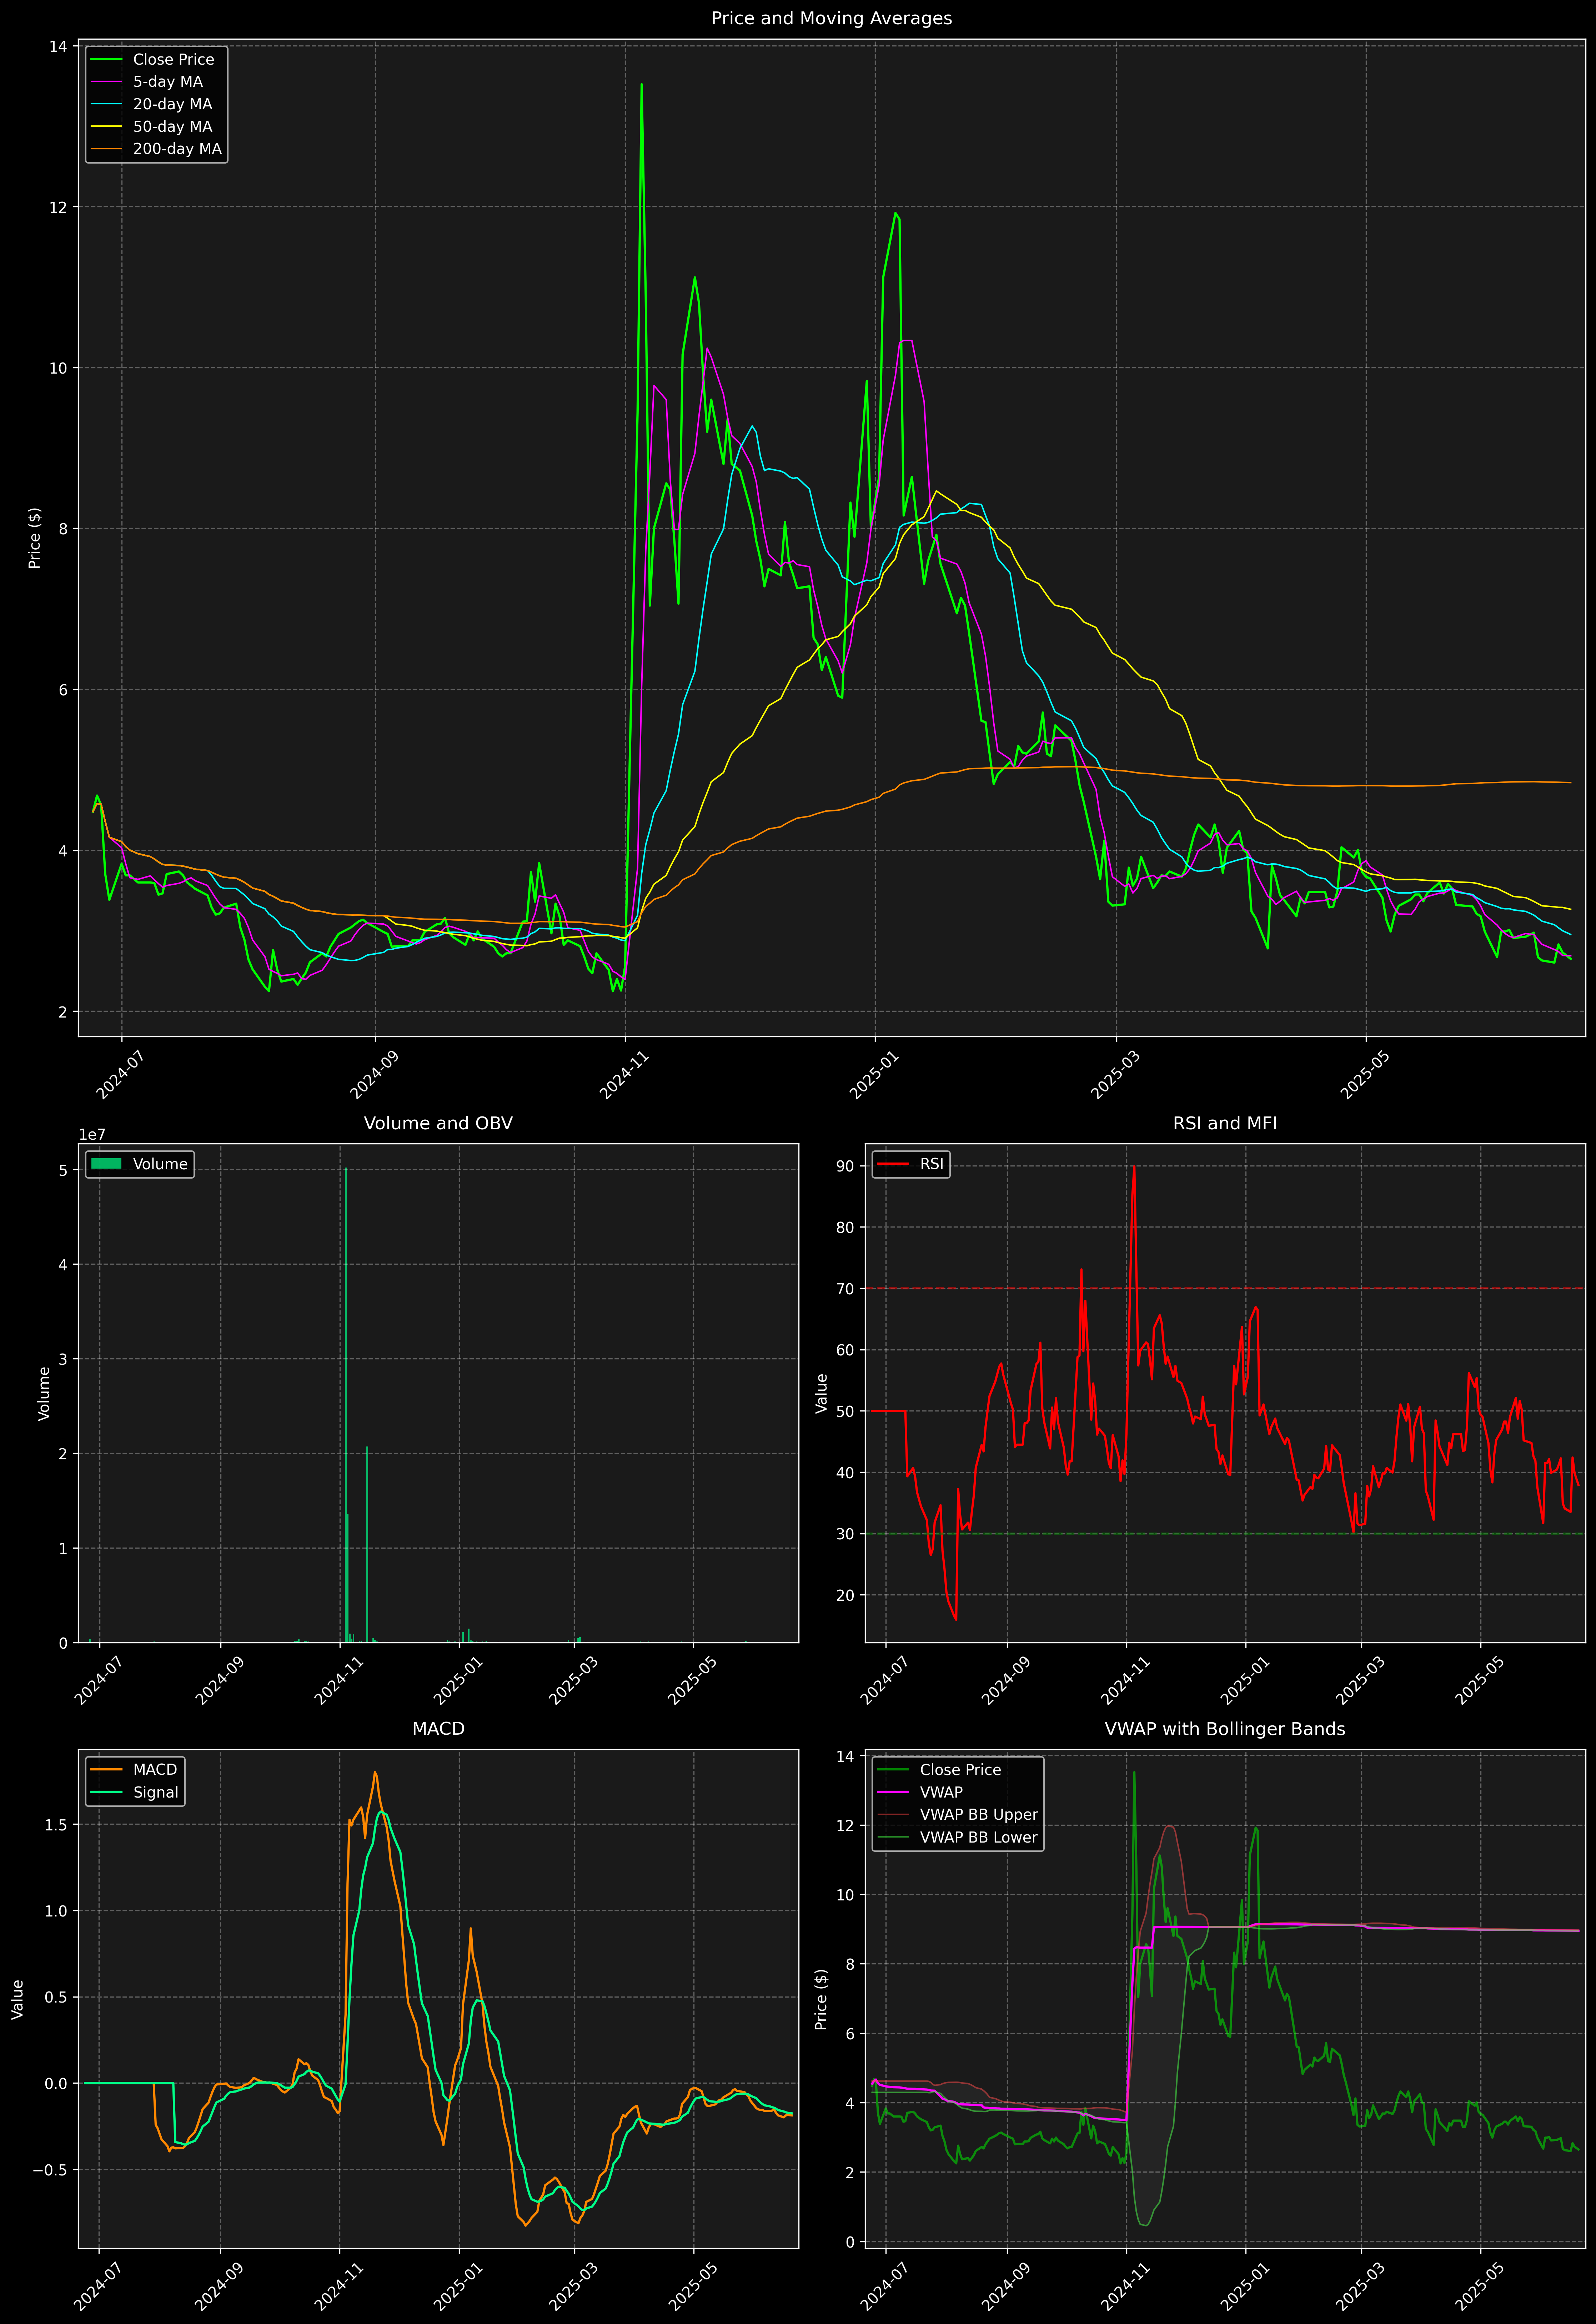Click 'Value' y-axis label of MACD chart
Viewport: 1596px width, 2324px height.
[x=18, y=1999]
